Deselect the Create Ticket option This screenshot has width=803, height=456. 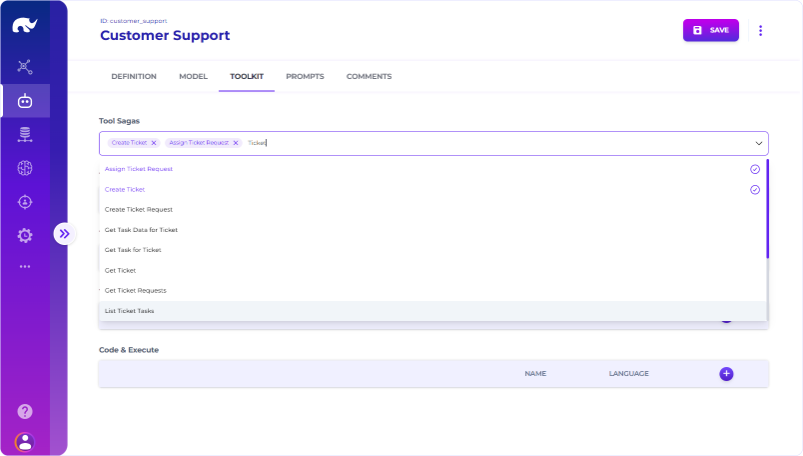pyautogui.click(x=433, y=190)
